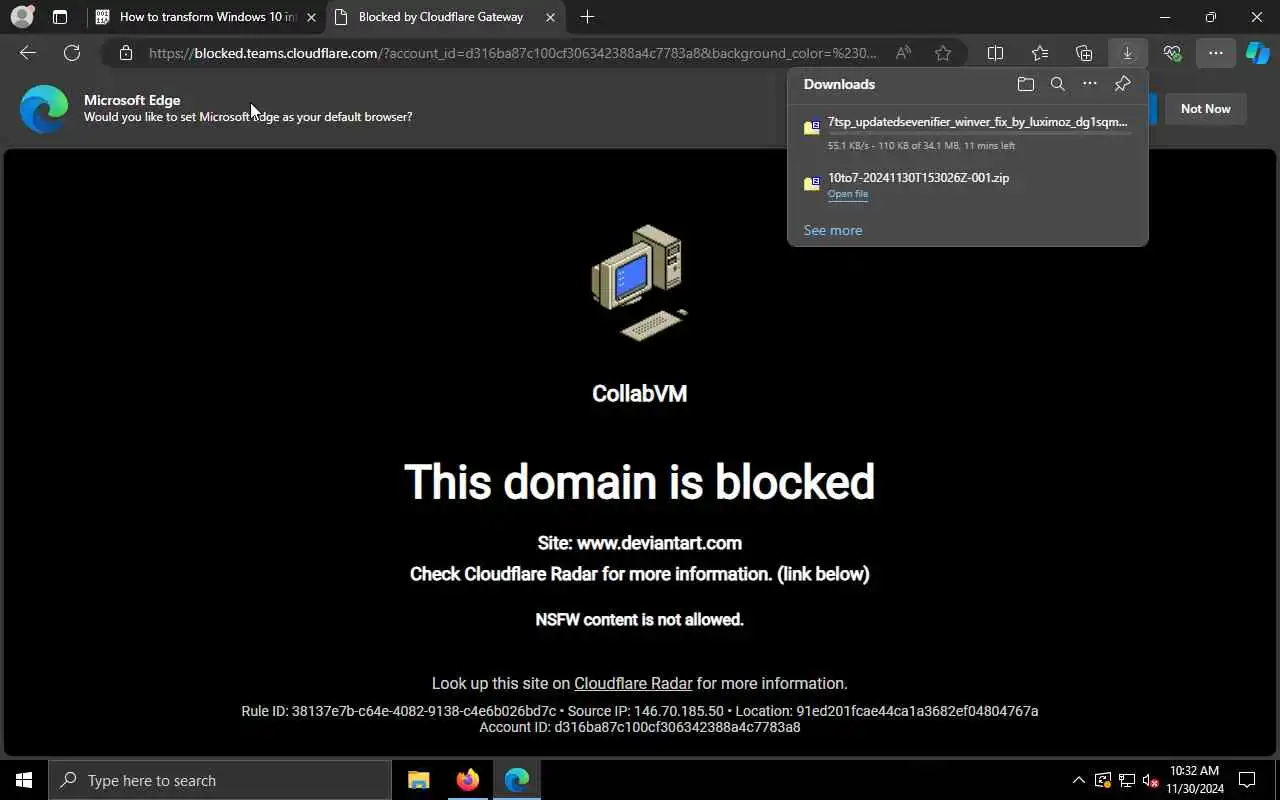Click the download progress bar for 7tsp file
Image resolution: width=1280 pixels, height=800 pixels.
pos(979,133)
